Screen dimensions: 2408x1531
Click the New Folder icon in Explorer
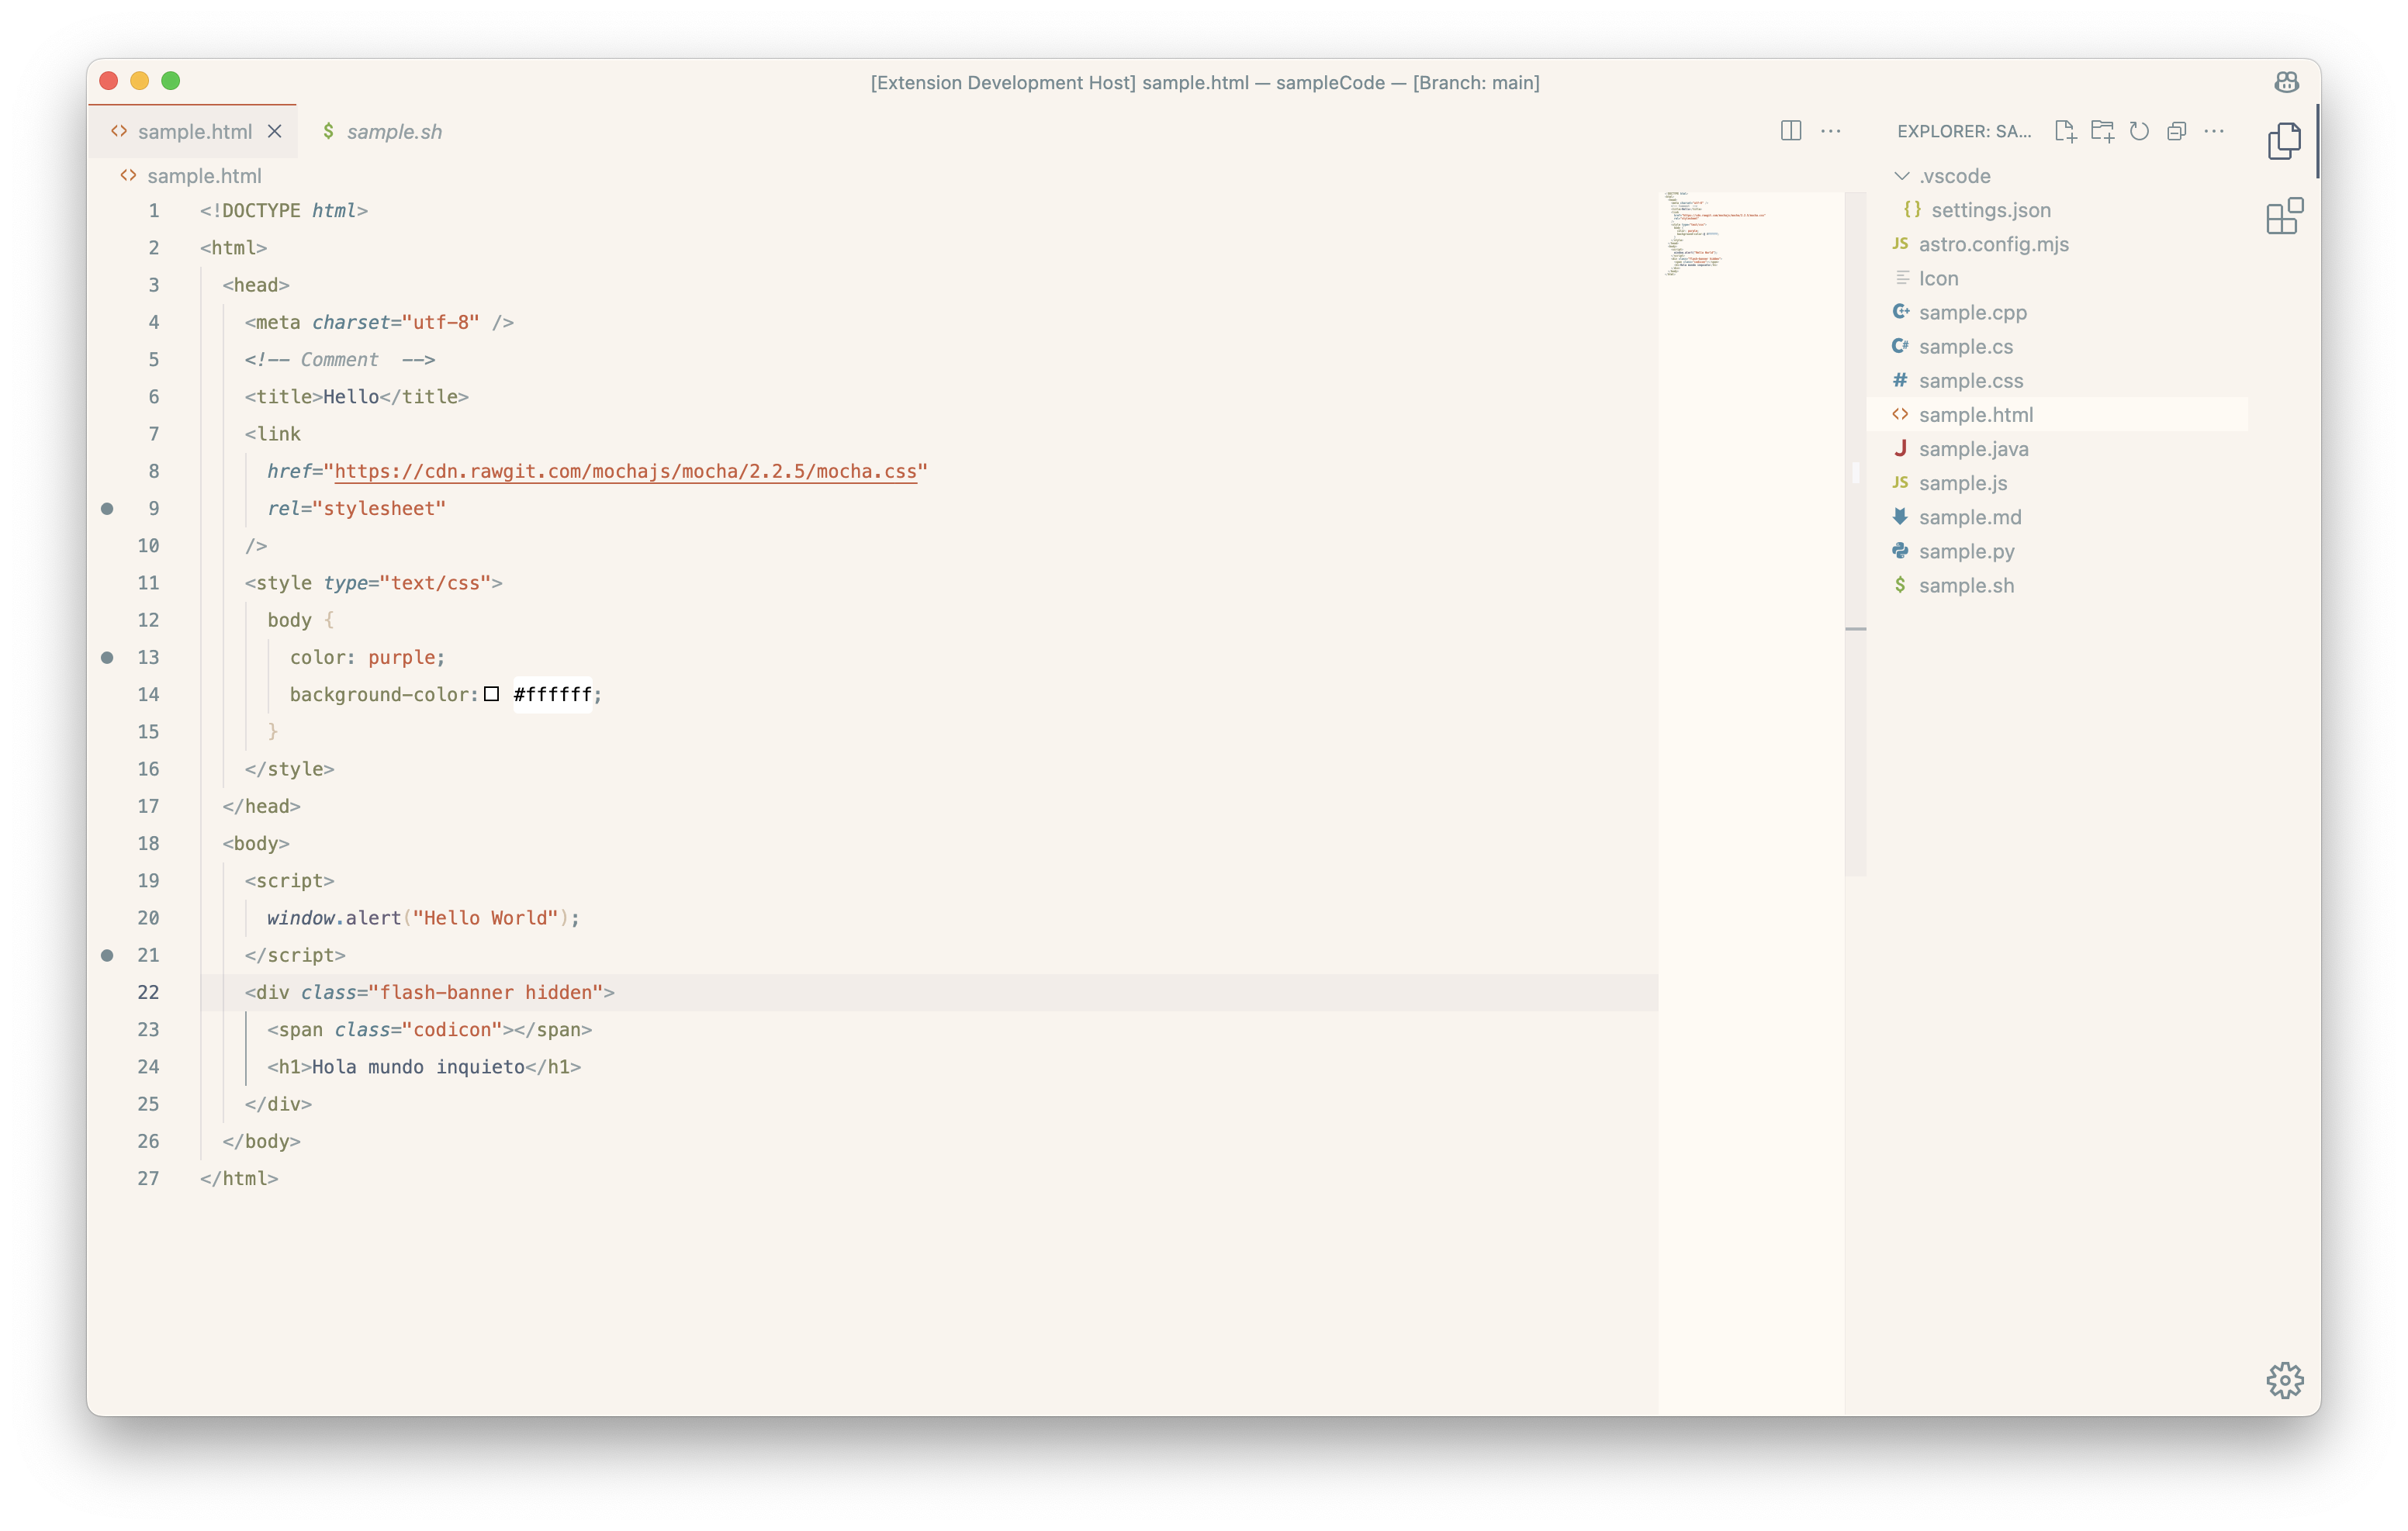[2101, 131]
